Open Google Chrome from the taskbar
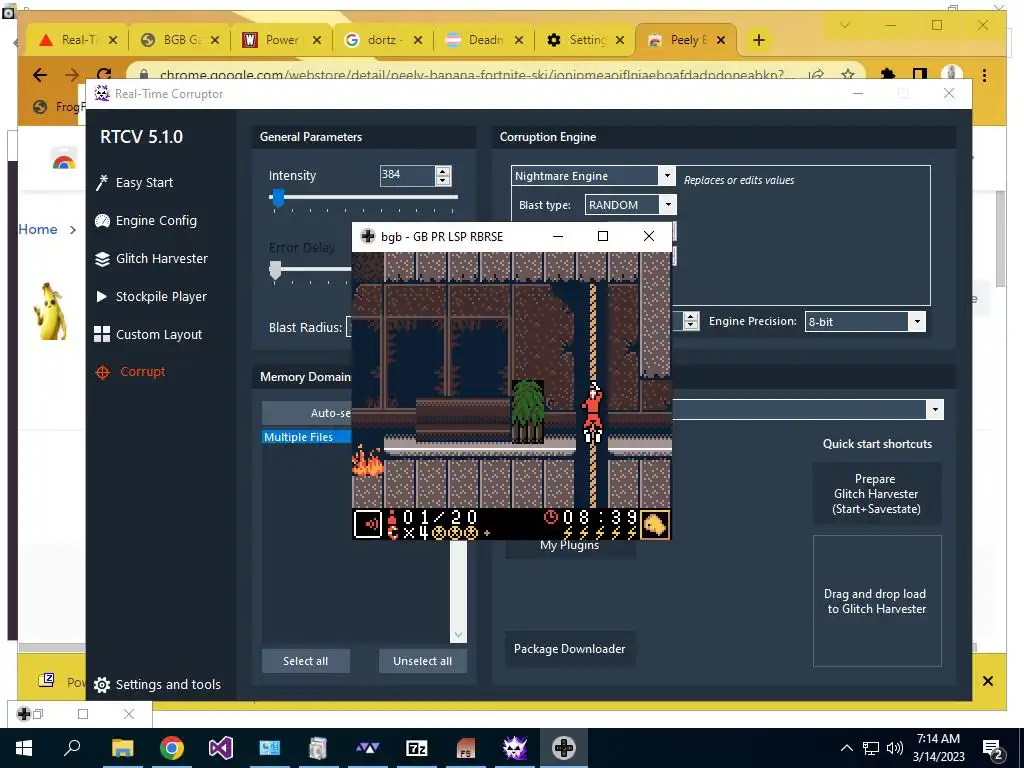The image size is (1024, 768). pos(172,748)
